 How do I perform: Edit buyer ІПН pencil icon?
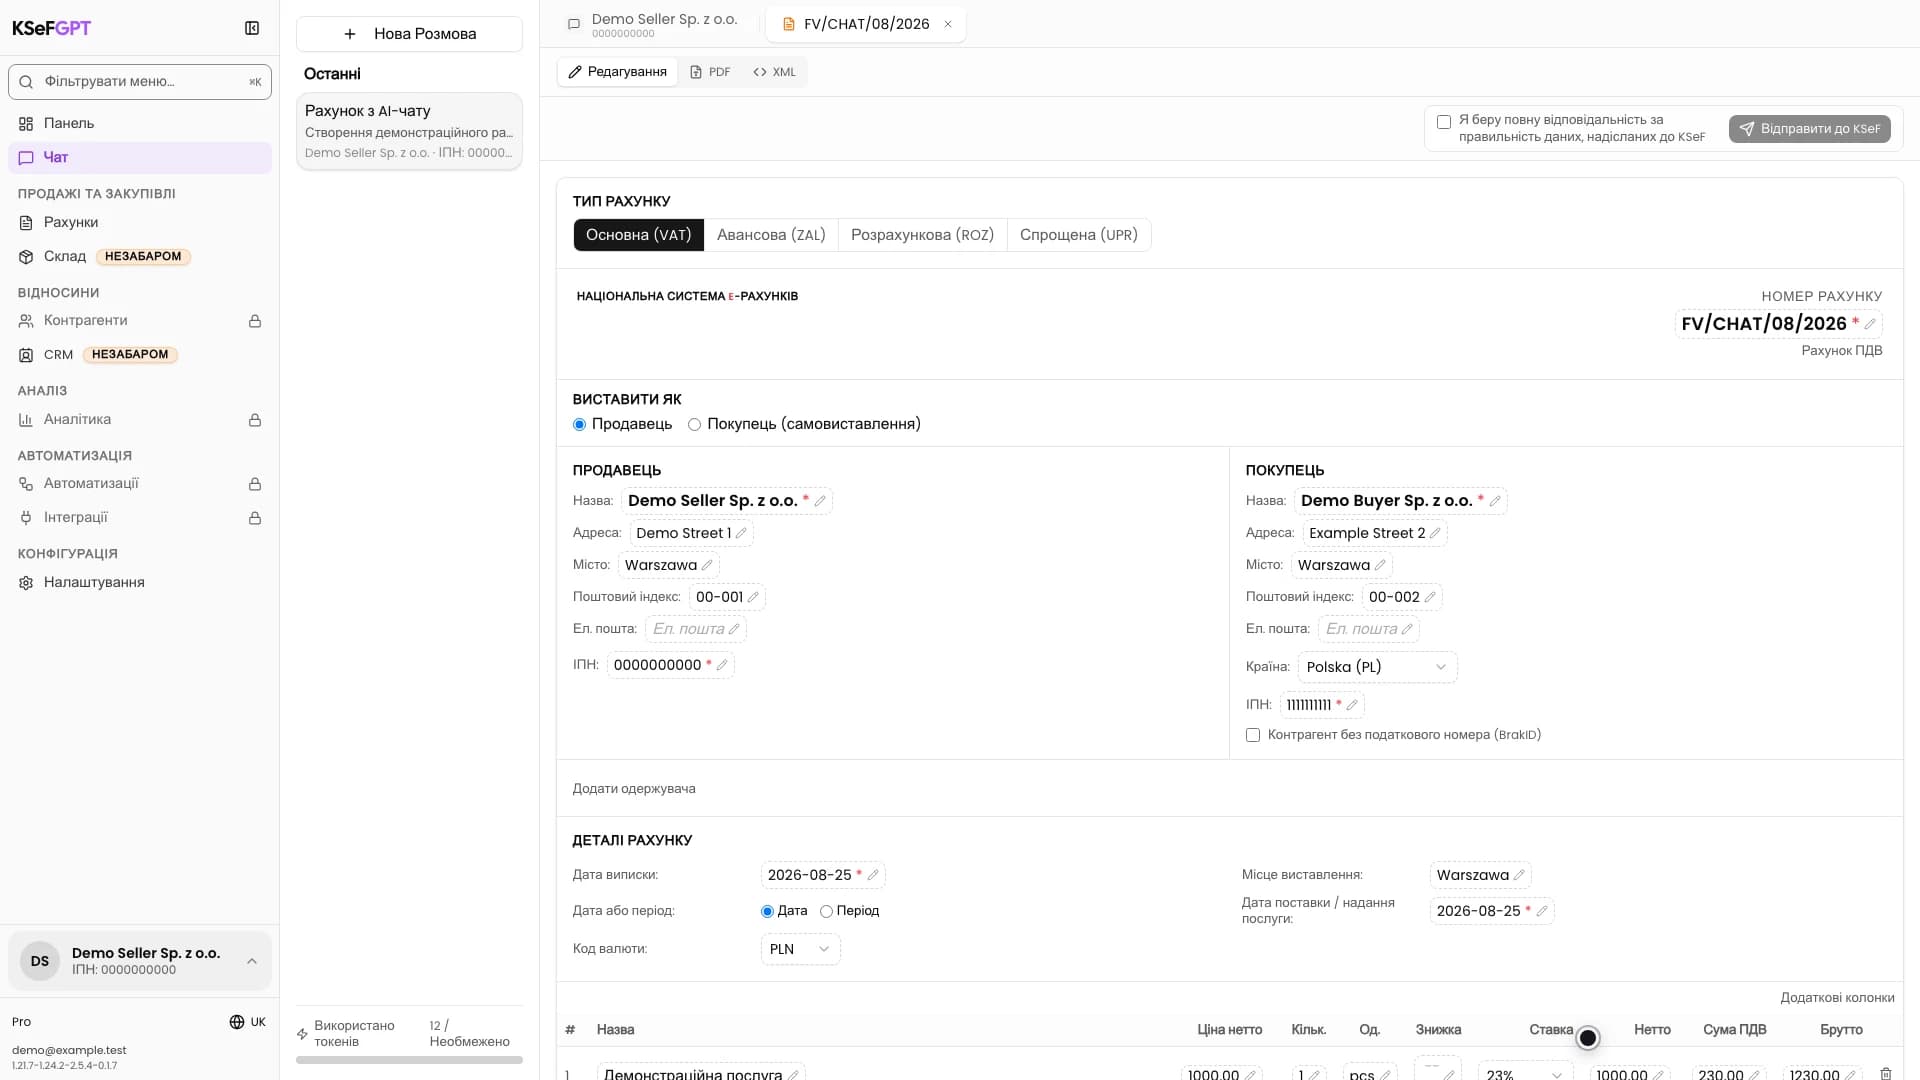coord(1352,705)
